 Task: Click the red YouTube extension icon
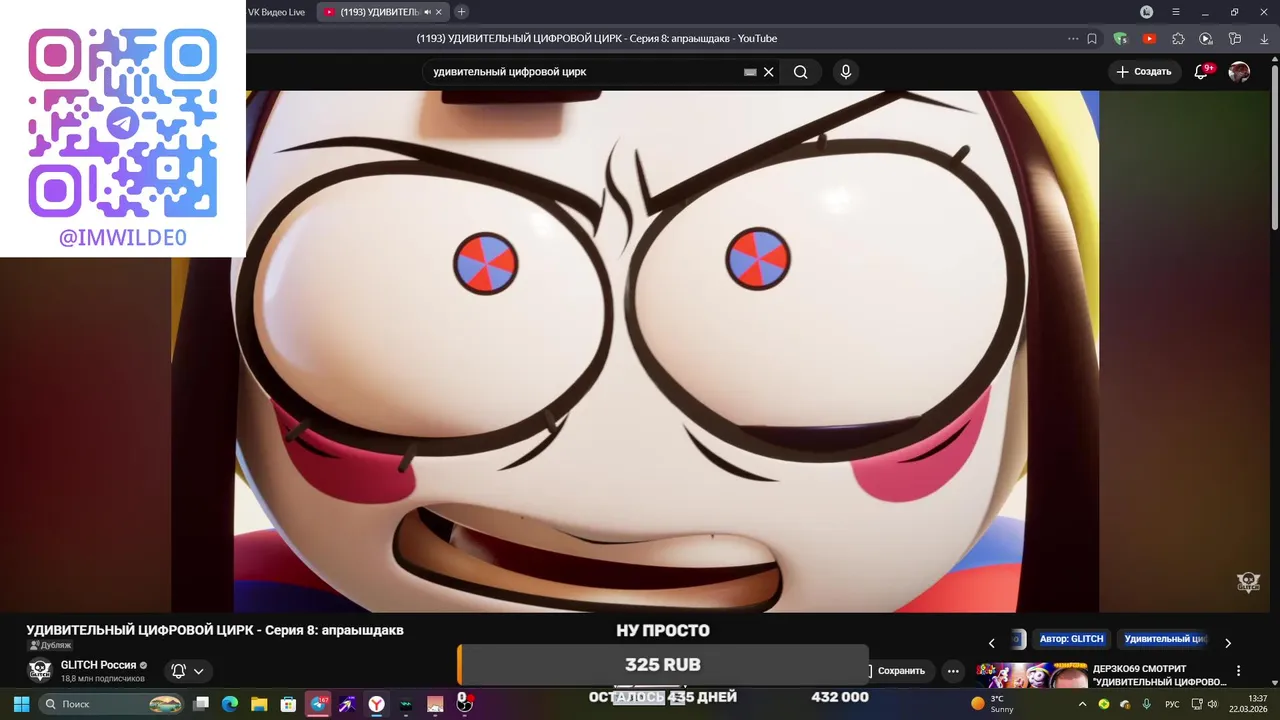[x=1149, y=39]
